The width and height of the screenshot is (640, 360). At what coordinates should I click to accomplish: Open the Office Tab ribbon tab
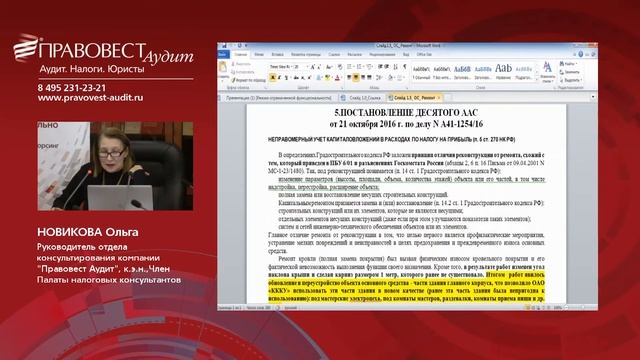point(424,54)
